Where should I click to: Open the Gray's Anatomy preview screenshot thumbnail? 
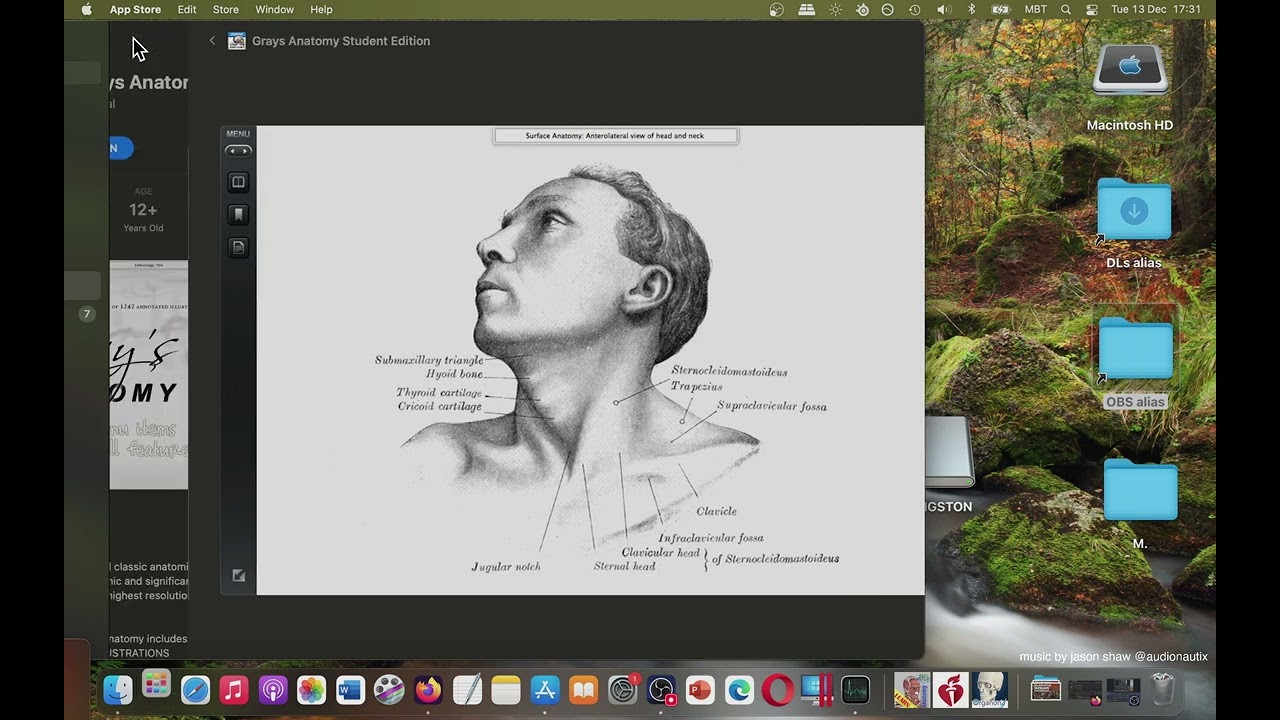pos(148,375)
